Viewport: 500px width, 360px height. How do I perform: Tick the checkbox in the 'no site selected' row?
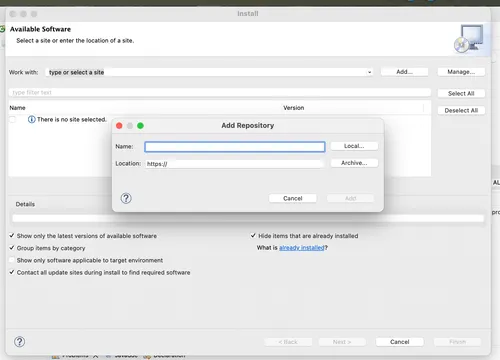(x=13, y=119)
